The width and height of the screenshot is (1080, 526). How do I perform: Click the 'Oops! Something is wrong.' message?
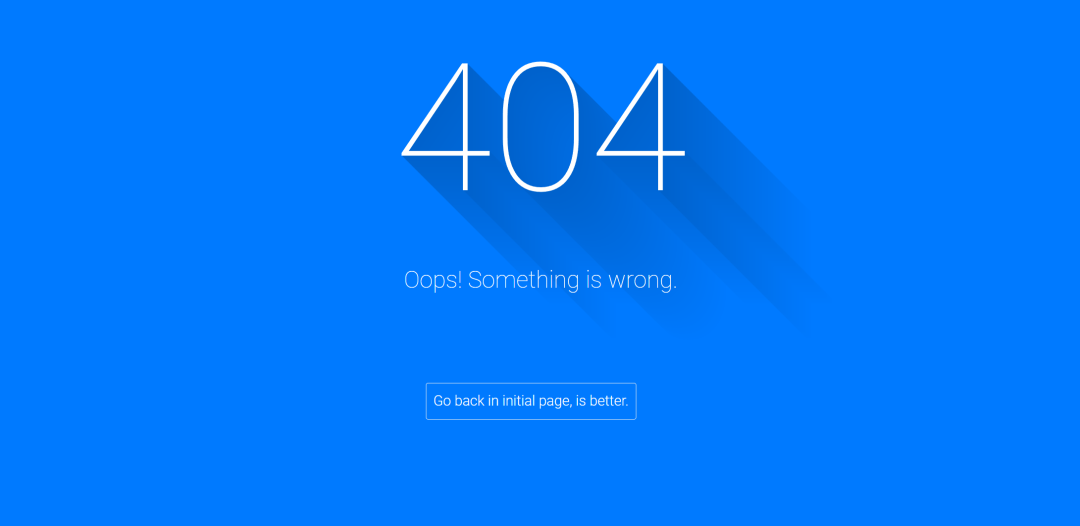541,280
